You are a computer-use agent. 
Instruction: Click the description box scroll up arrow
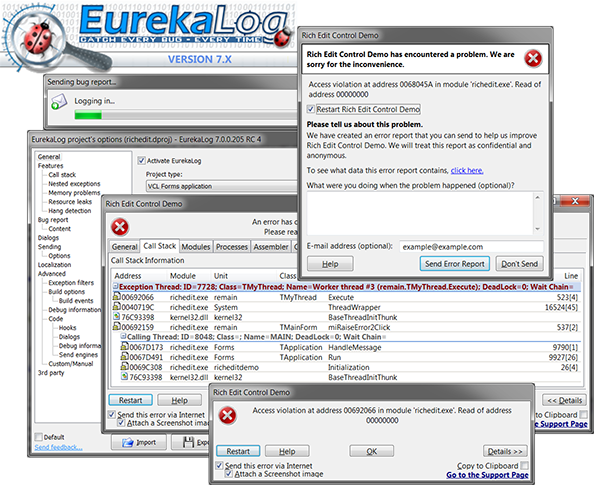537,197
